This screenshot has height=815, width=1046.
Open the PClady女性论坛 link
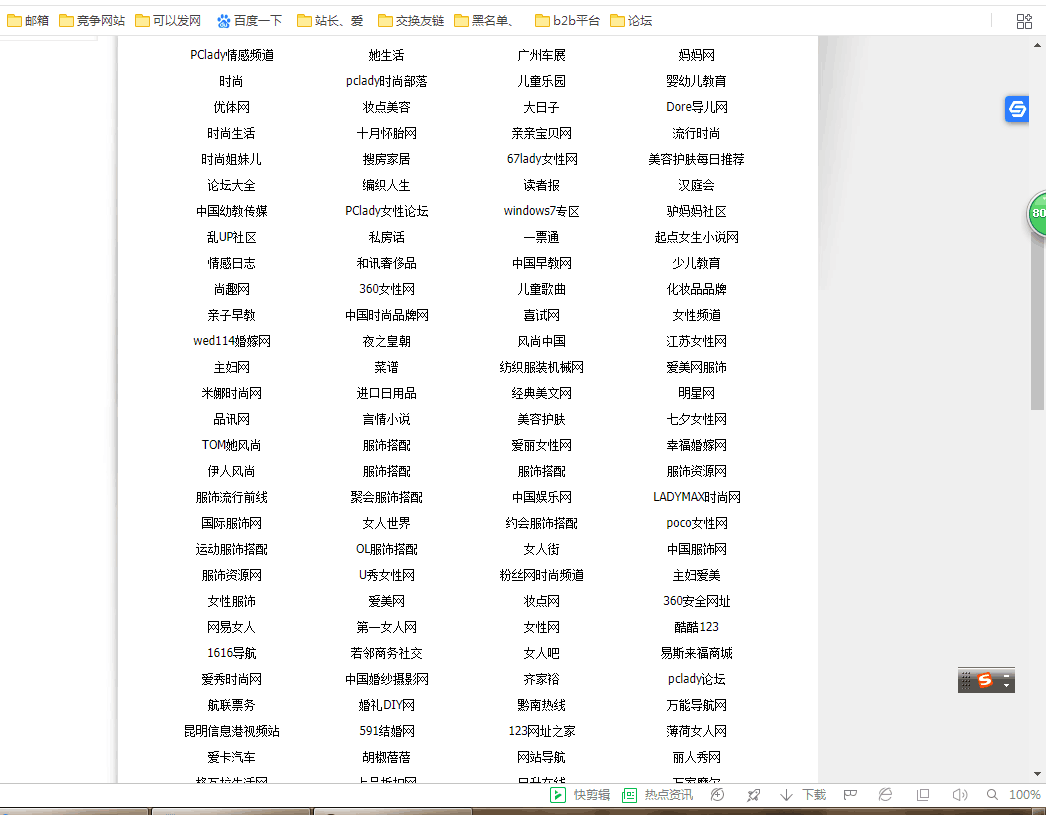(x=386, y=211)
